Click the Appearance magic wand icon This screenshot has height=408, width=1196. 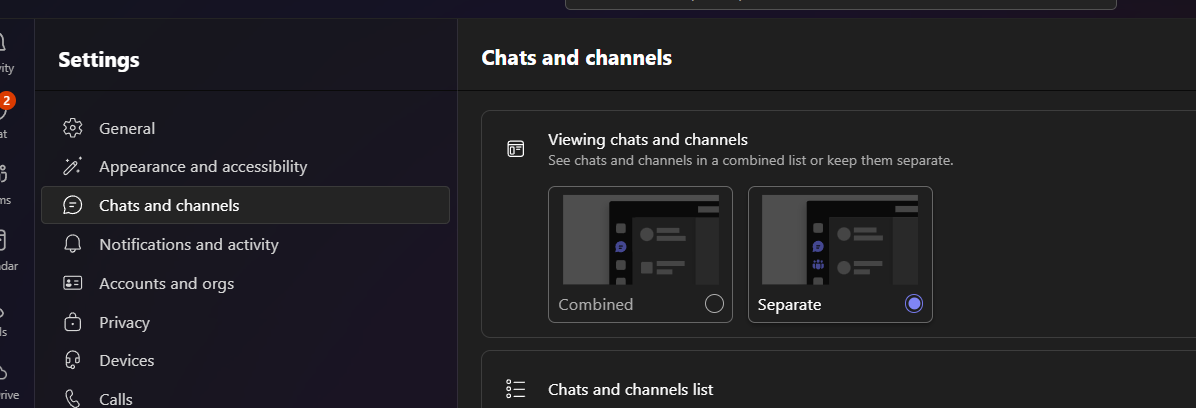click(x=72, y=167)
